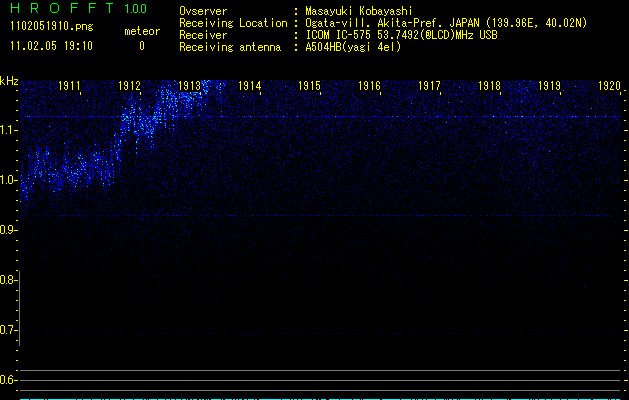Screen dimensions: 629x400
Task: Click the 0.8 frequency axis label
Action: (x=7, y=280)
